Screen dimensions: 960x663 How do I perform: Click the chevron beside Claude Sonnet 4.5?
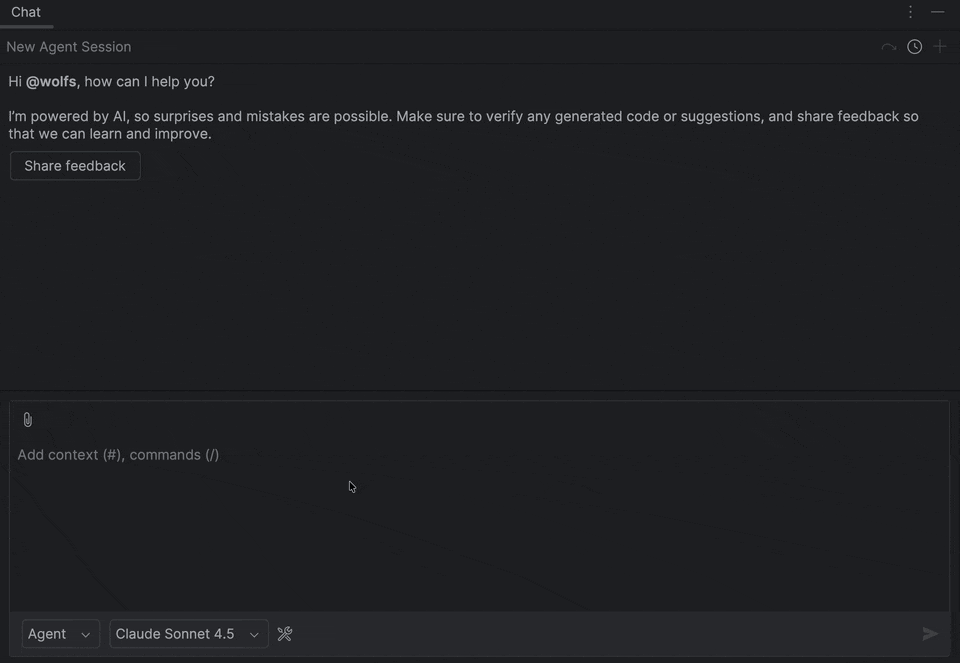tap(254, 634)
